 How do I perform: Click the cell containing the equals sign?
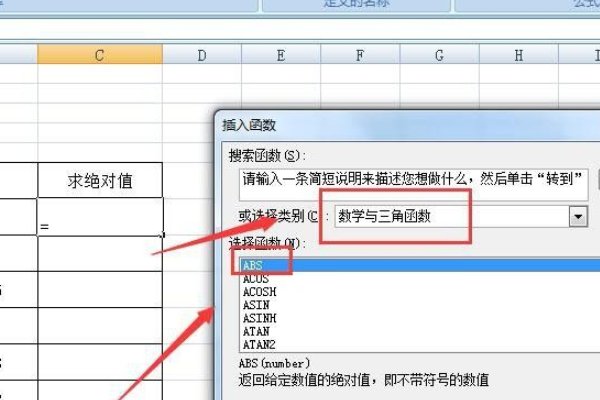point(100,217)
